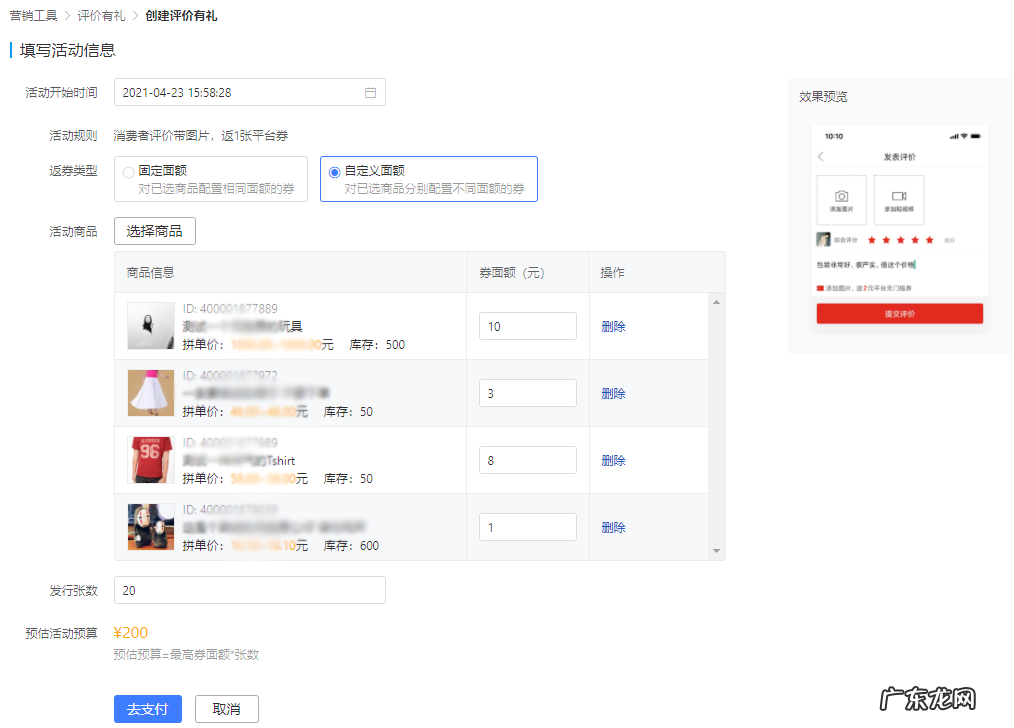This screenshot has height=728, width=1014.
Task: Click the 选择商品 button
Action: click(x=155, y=231)
